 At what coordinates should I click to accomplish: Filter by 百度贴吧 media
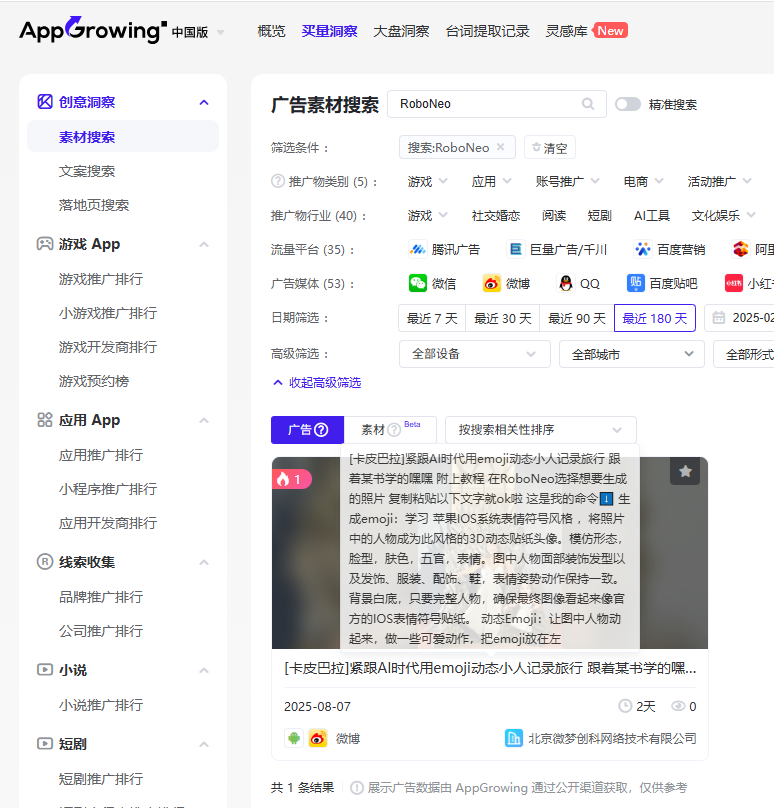coord(662,283)
